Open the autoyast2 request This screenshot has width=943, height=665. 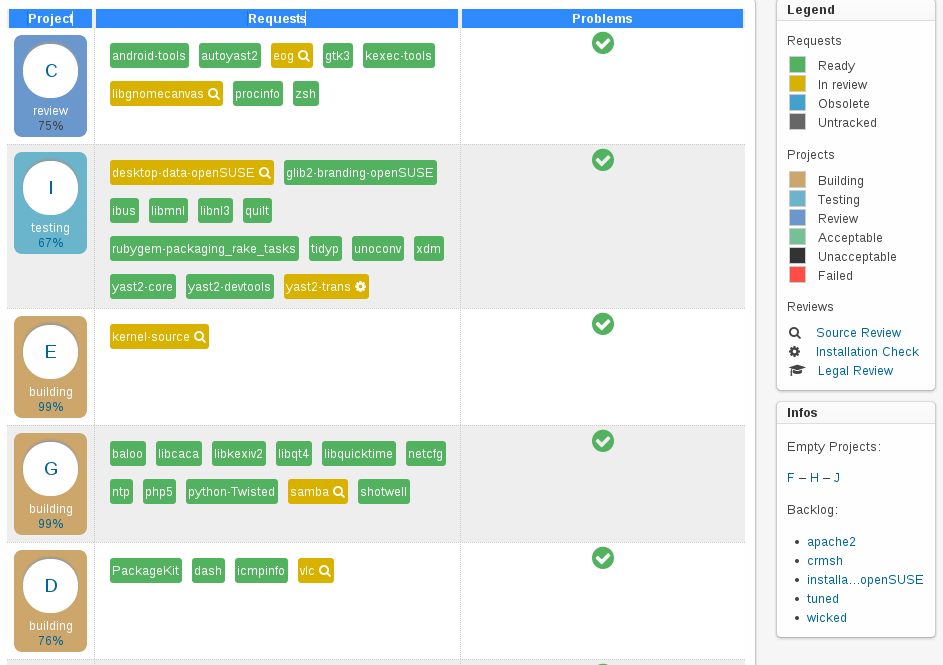[x=230, y=56]
